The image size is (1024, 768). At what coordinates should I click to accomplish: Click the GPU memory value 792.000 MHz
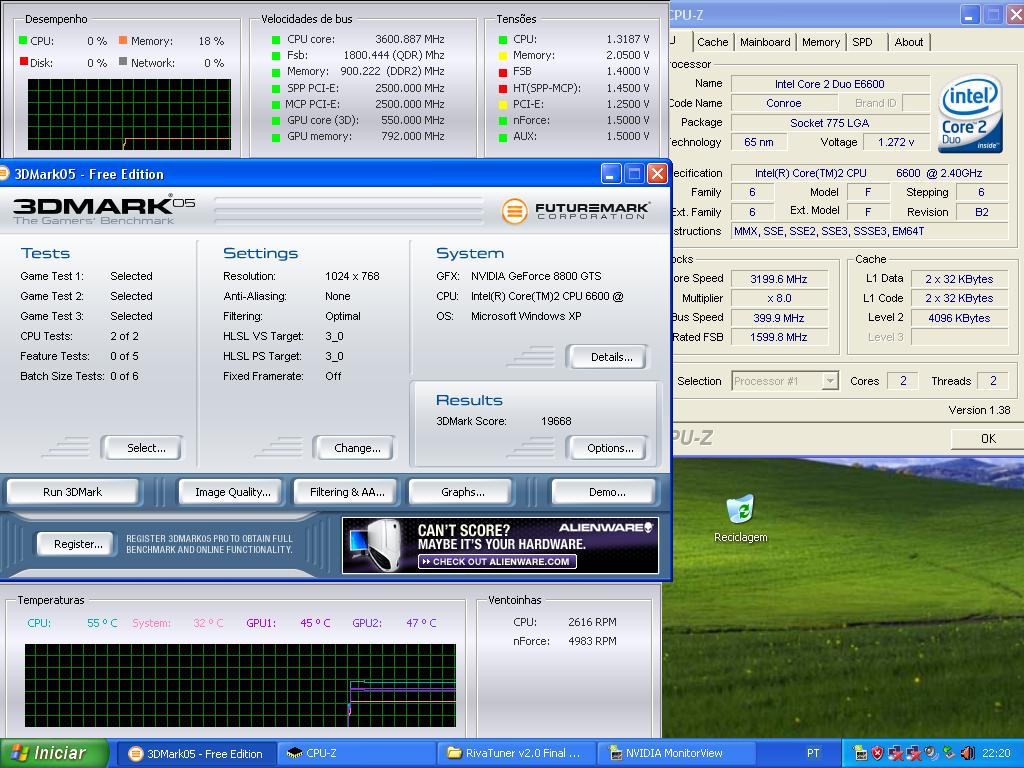(x=413, y=136)
